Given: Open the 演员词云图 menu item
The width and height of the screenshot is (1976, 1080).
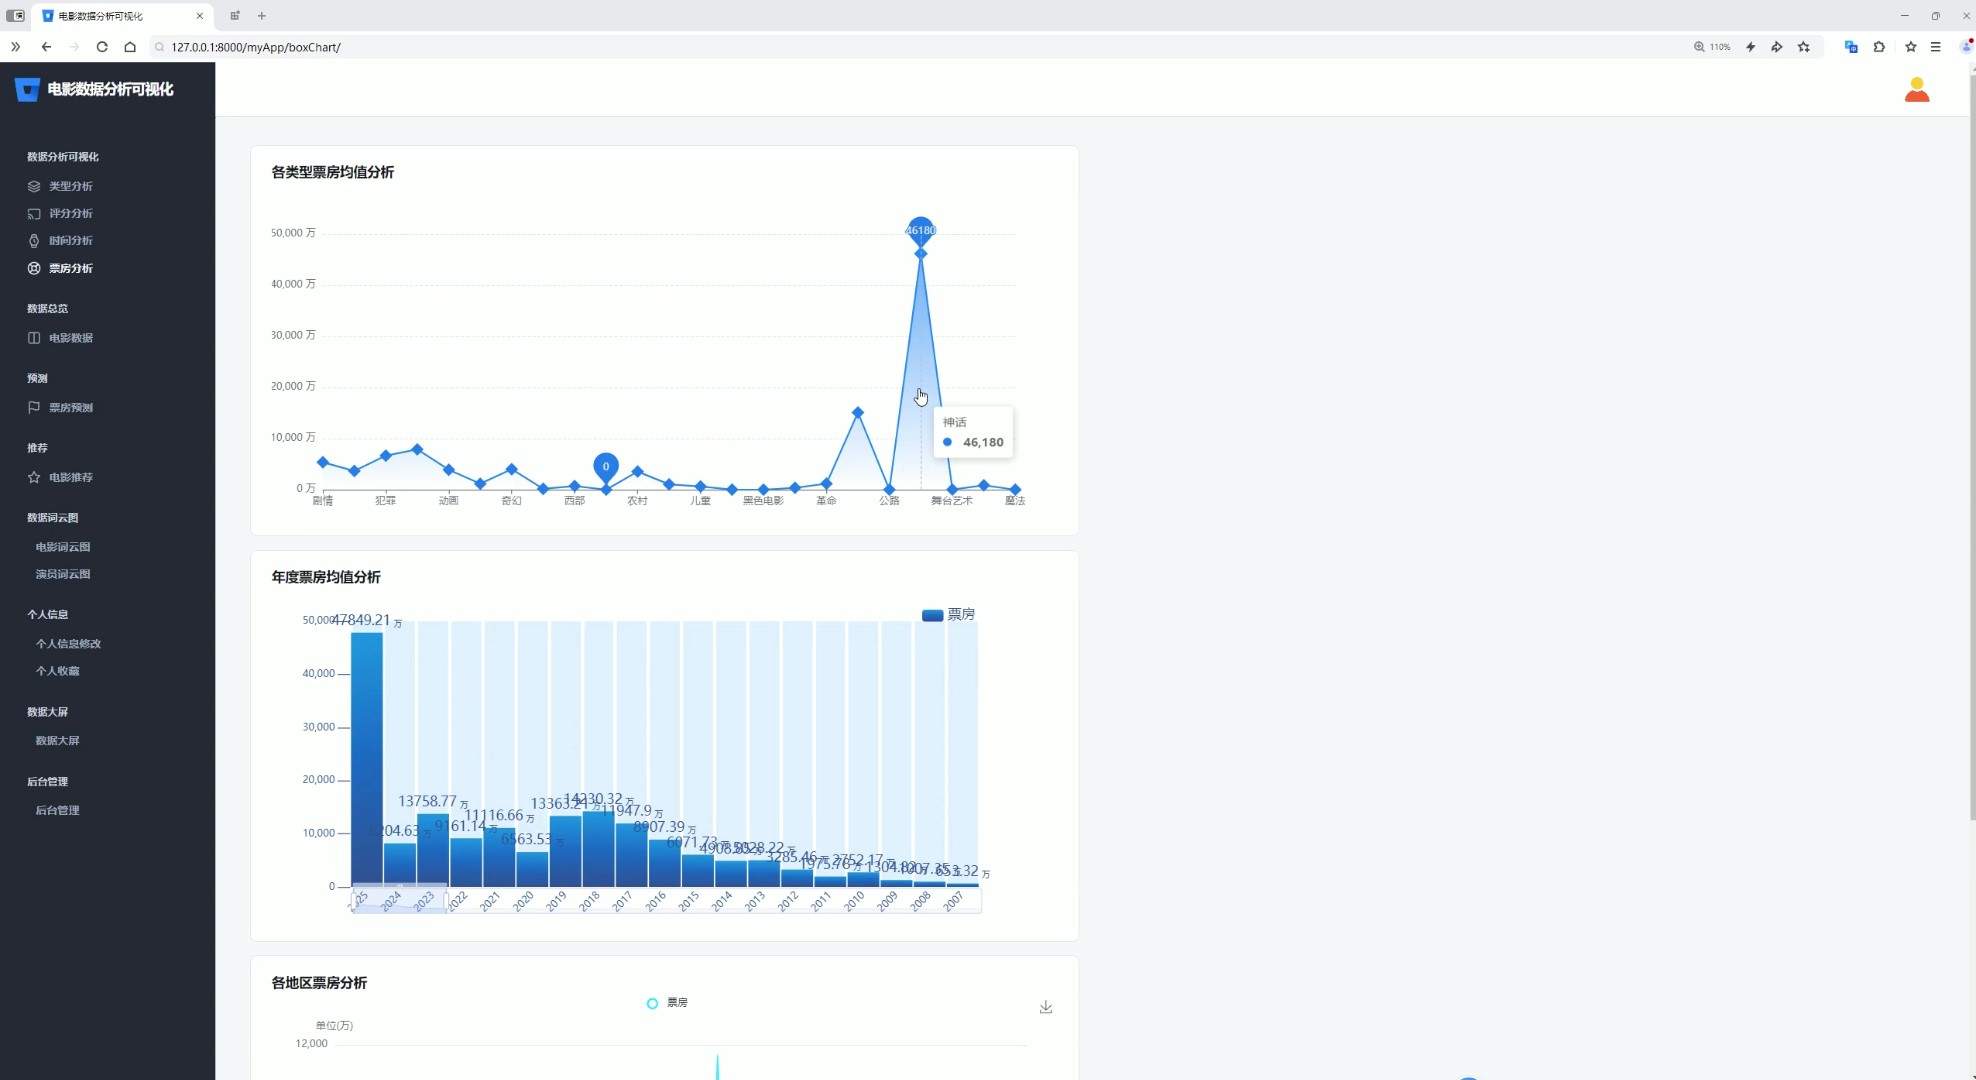Looking at the screenshot, I should pyautogui.click(x=63, y=574).
